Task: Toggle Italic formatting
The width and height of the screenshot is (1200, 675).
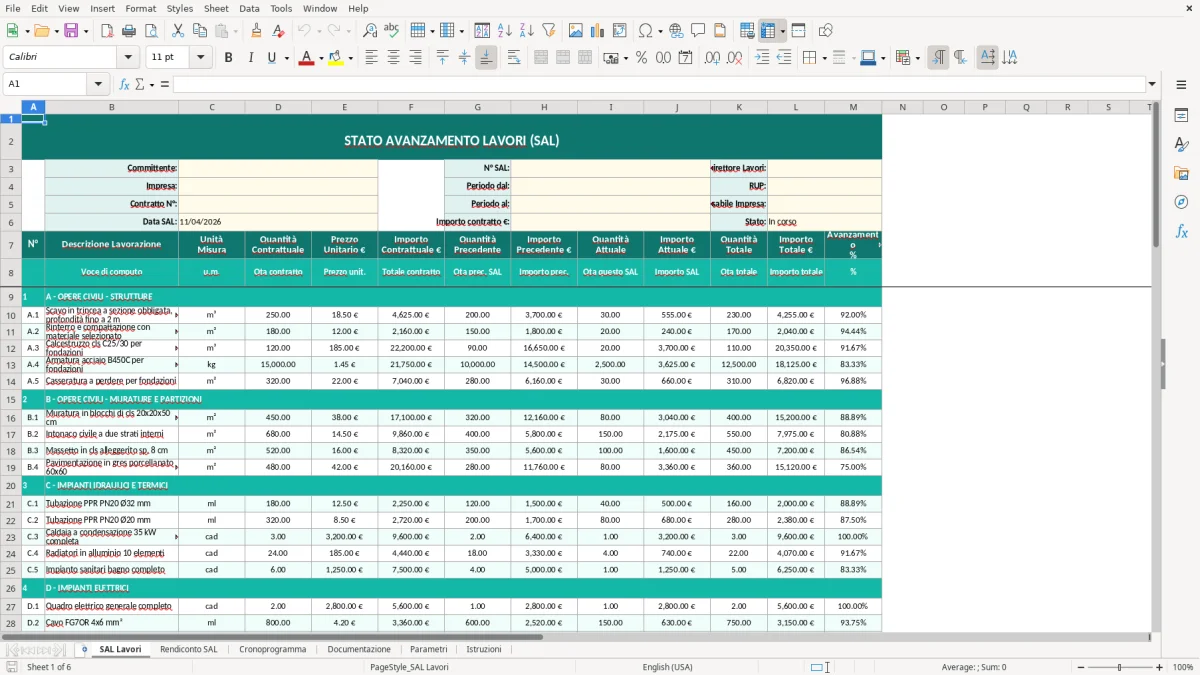Action: (x=250, y=58)
